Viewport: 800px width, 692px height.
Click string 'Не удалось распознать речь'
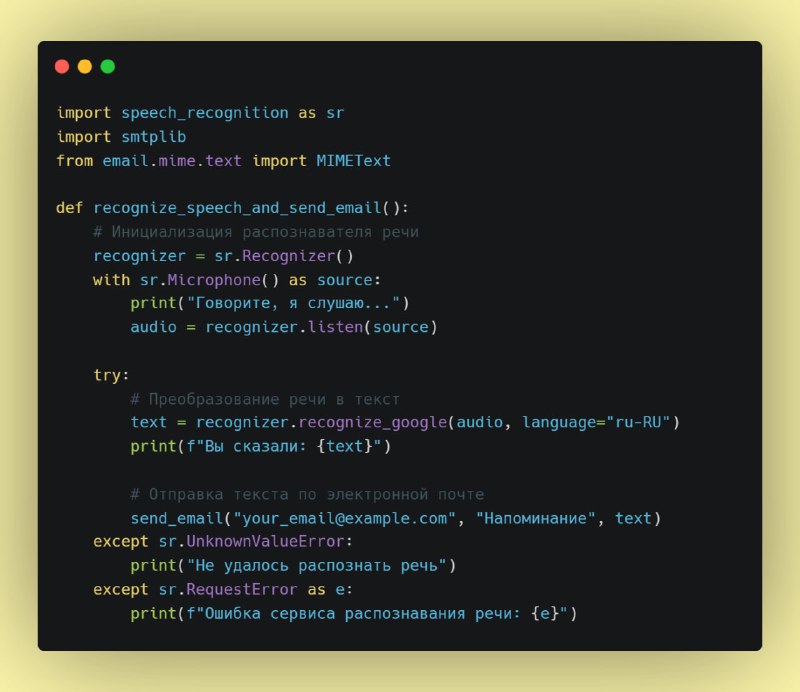tap(317, 565)
